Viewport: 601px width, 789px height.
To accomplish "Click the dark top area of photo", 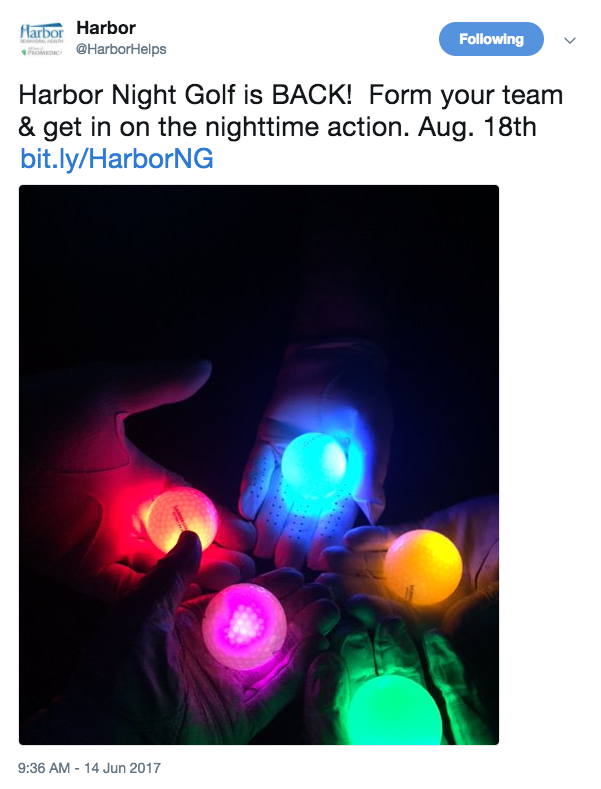I will pyautogui.click(x=259, y=252).
